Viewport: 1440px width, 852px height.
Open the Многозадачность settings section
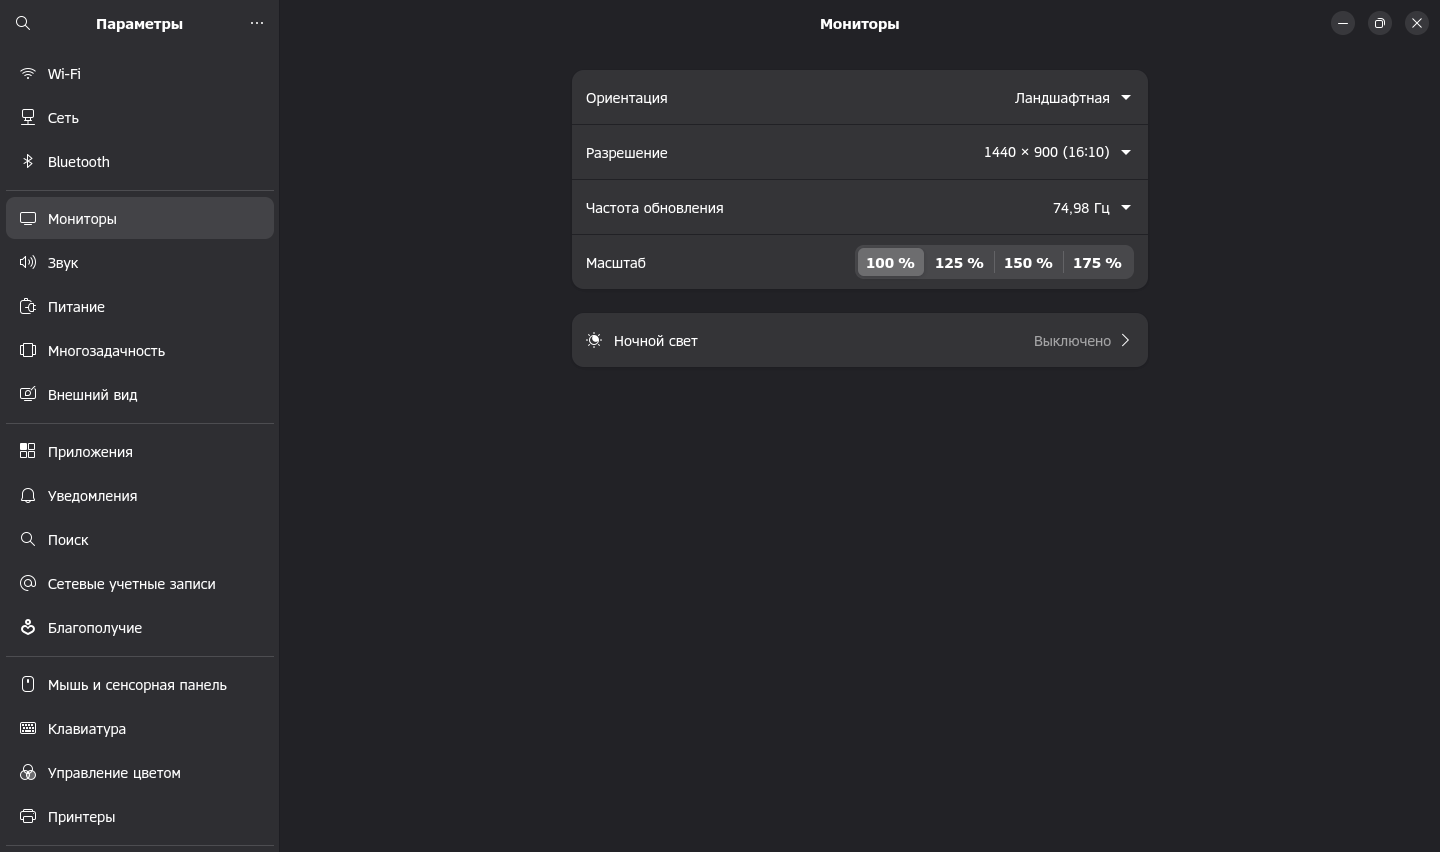point(106,351)
